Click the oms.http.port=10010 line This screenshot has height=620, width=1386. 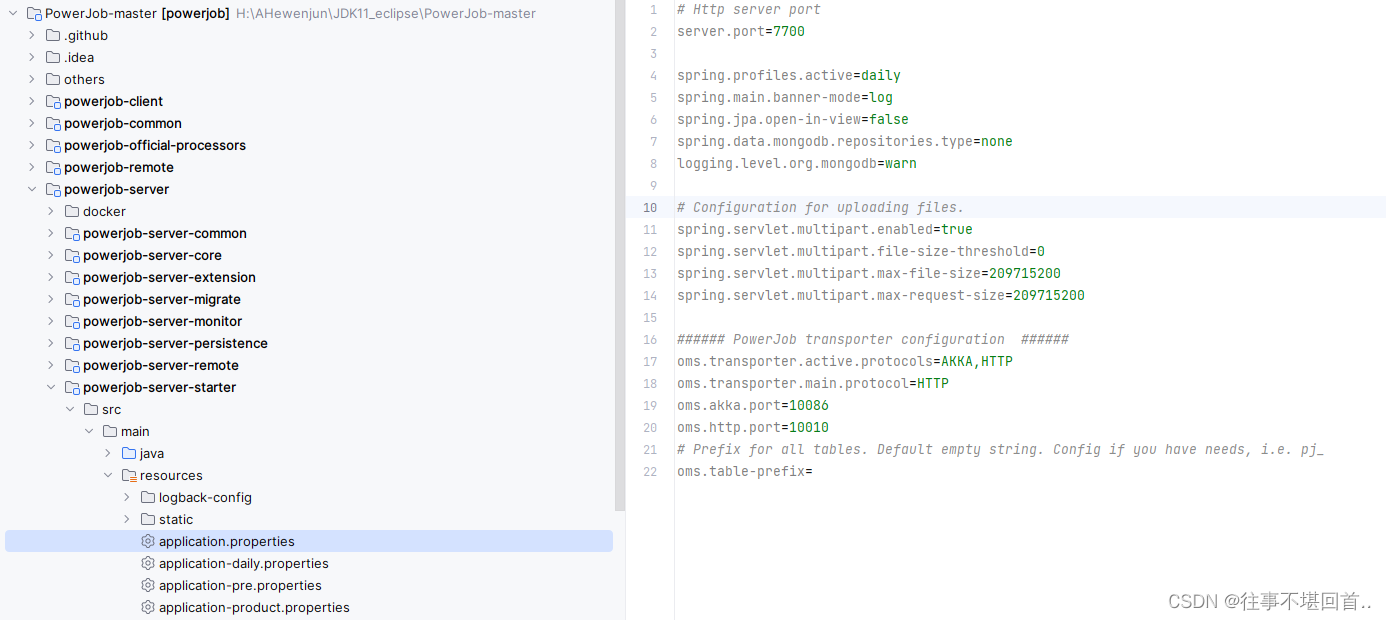click(753, 427)
